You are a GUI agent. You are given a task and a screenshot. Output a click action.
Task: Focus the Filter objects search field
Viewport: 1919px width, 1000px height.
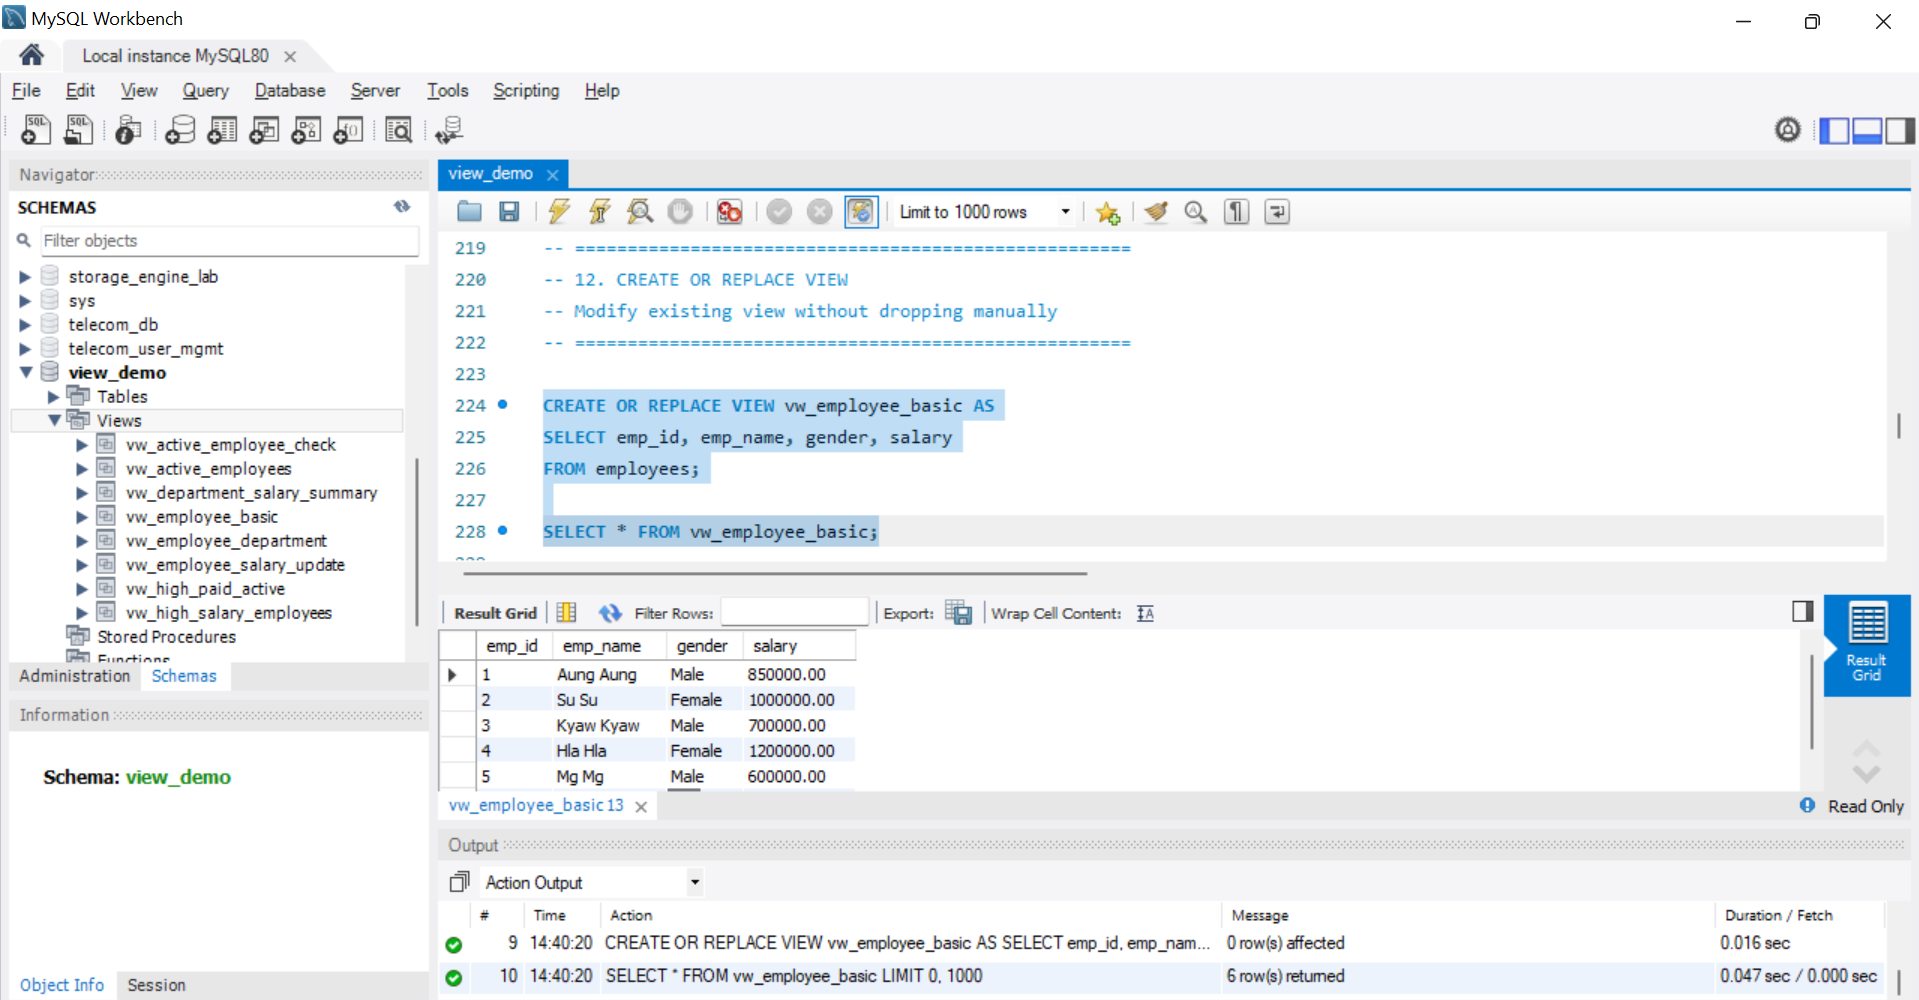(x=229, y=241)
